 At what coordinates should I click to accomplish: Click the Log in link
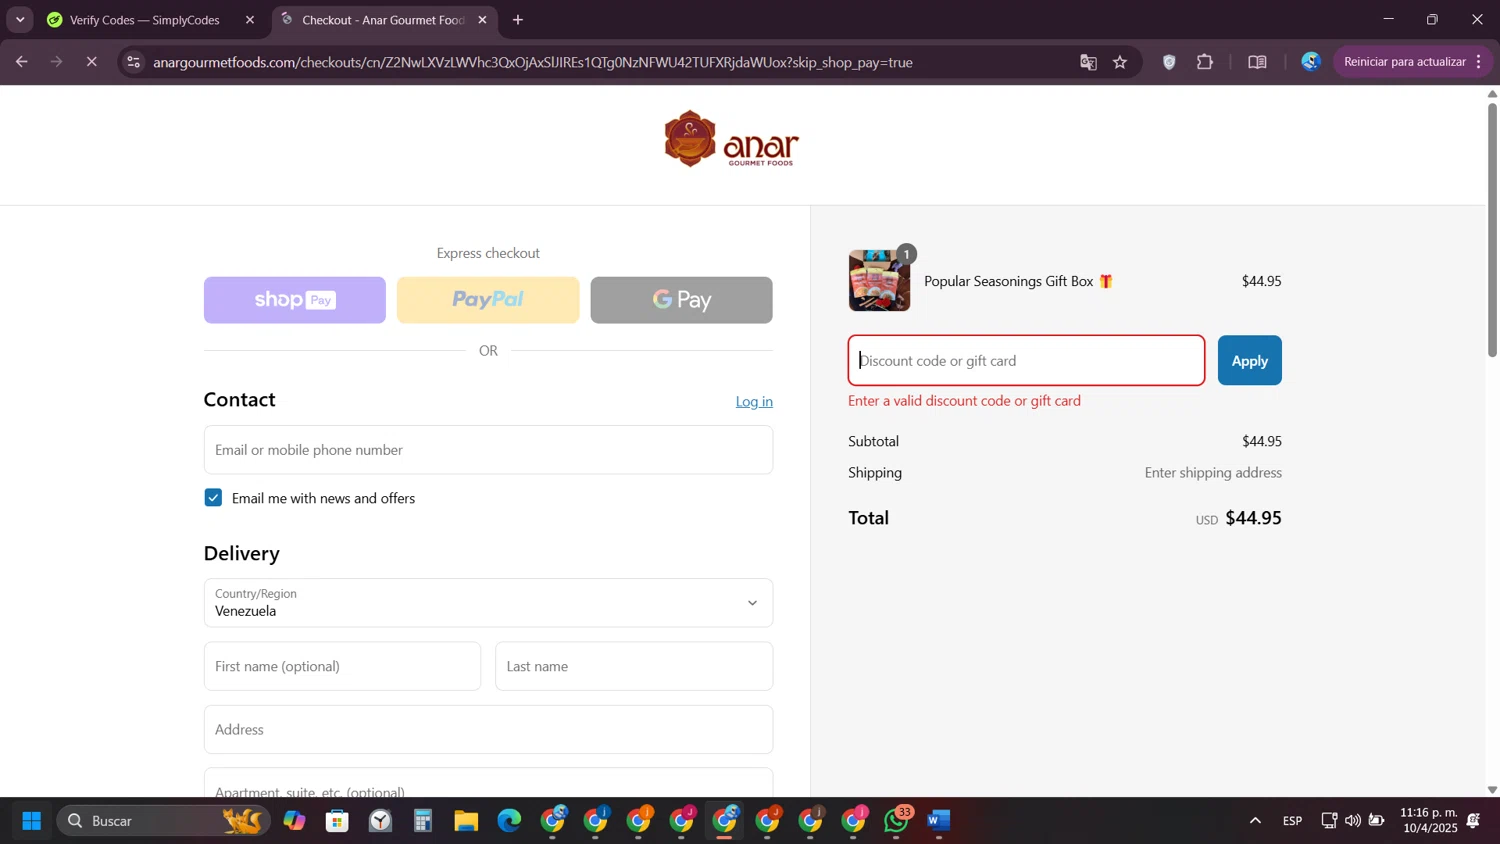coord(754,401)
